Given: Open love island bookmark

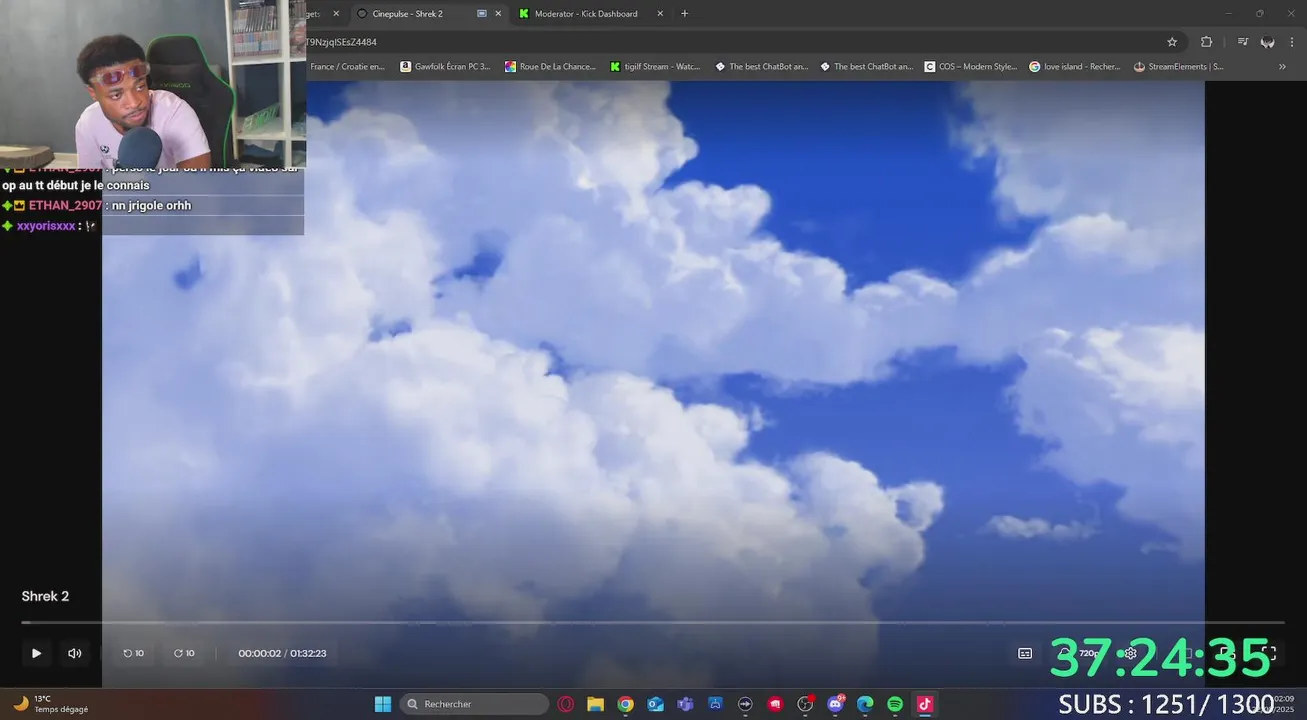Looking at the screenshot, I should 1075,67.
